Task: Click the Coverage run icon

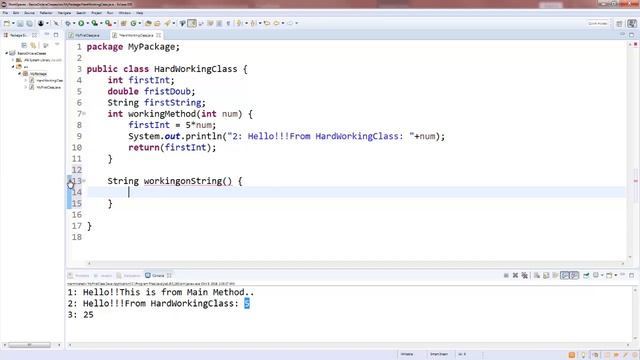Action: tap(95, 24)
